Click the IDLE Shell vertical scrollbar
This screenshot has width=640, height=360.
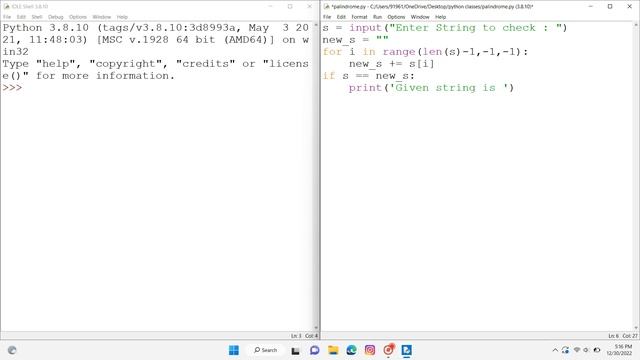316,176
